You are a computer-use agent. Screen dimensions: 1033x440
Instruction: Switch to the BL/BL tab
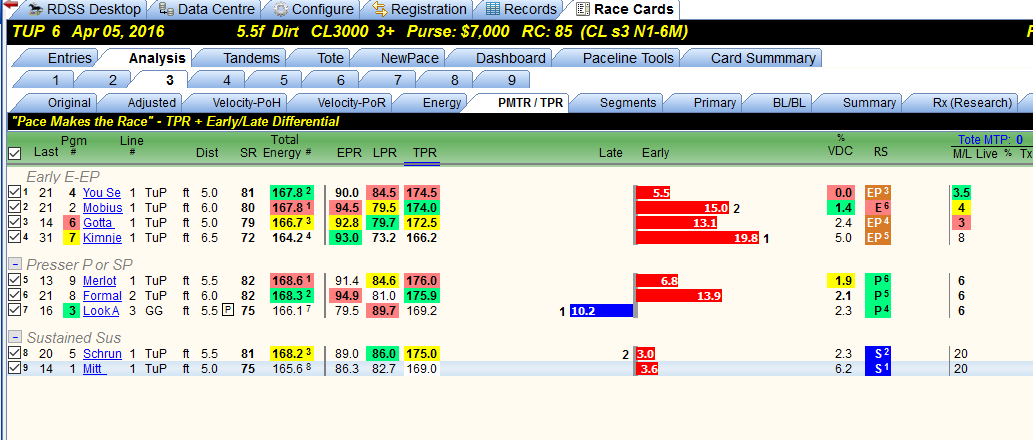pos(779,103)
